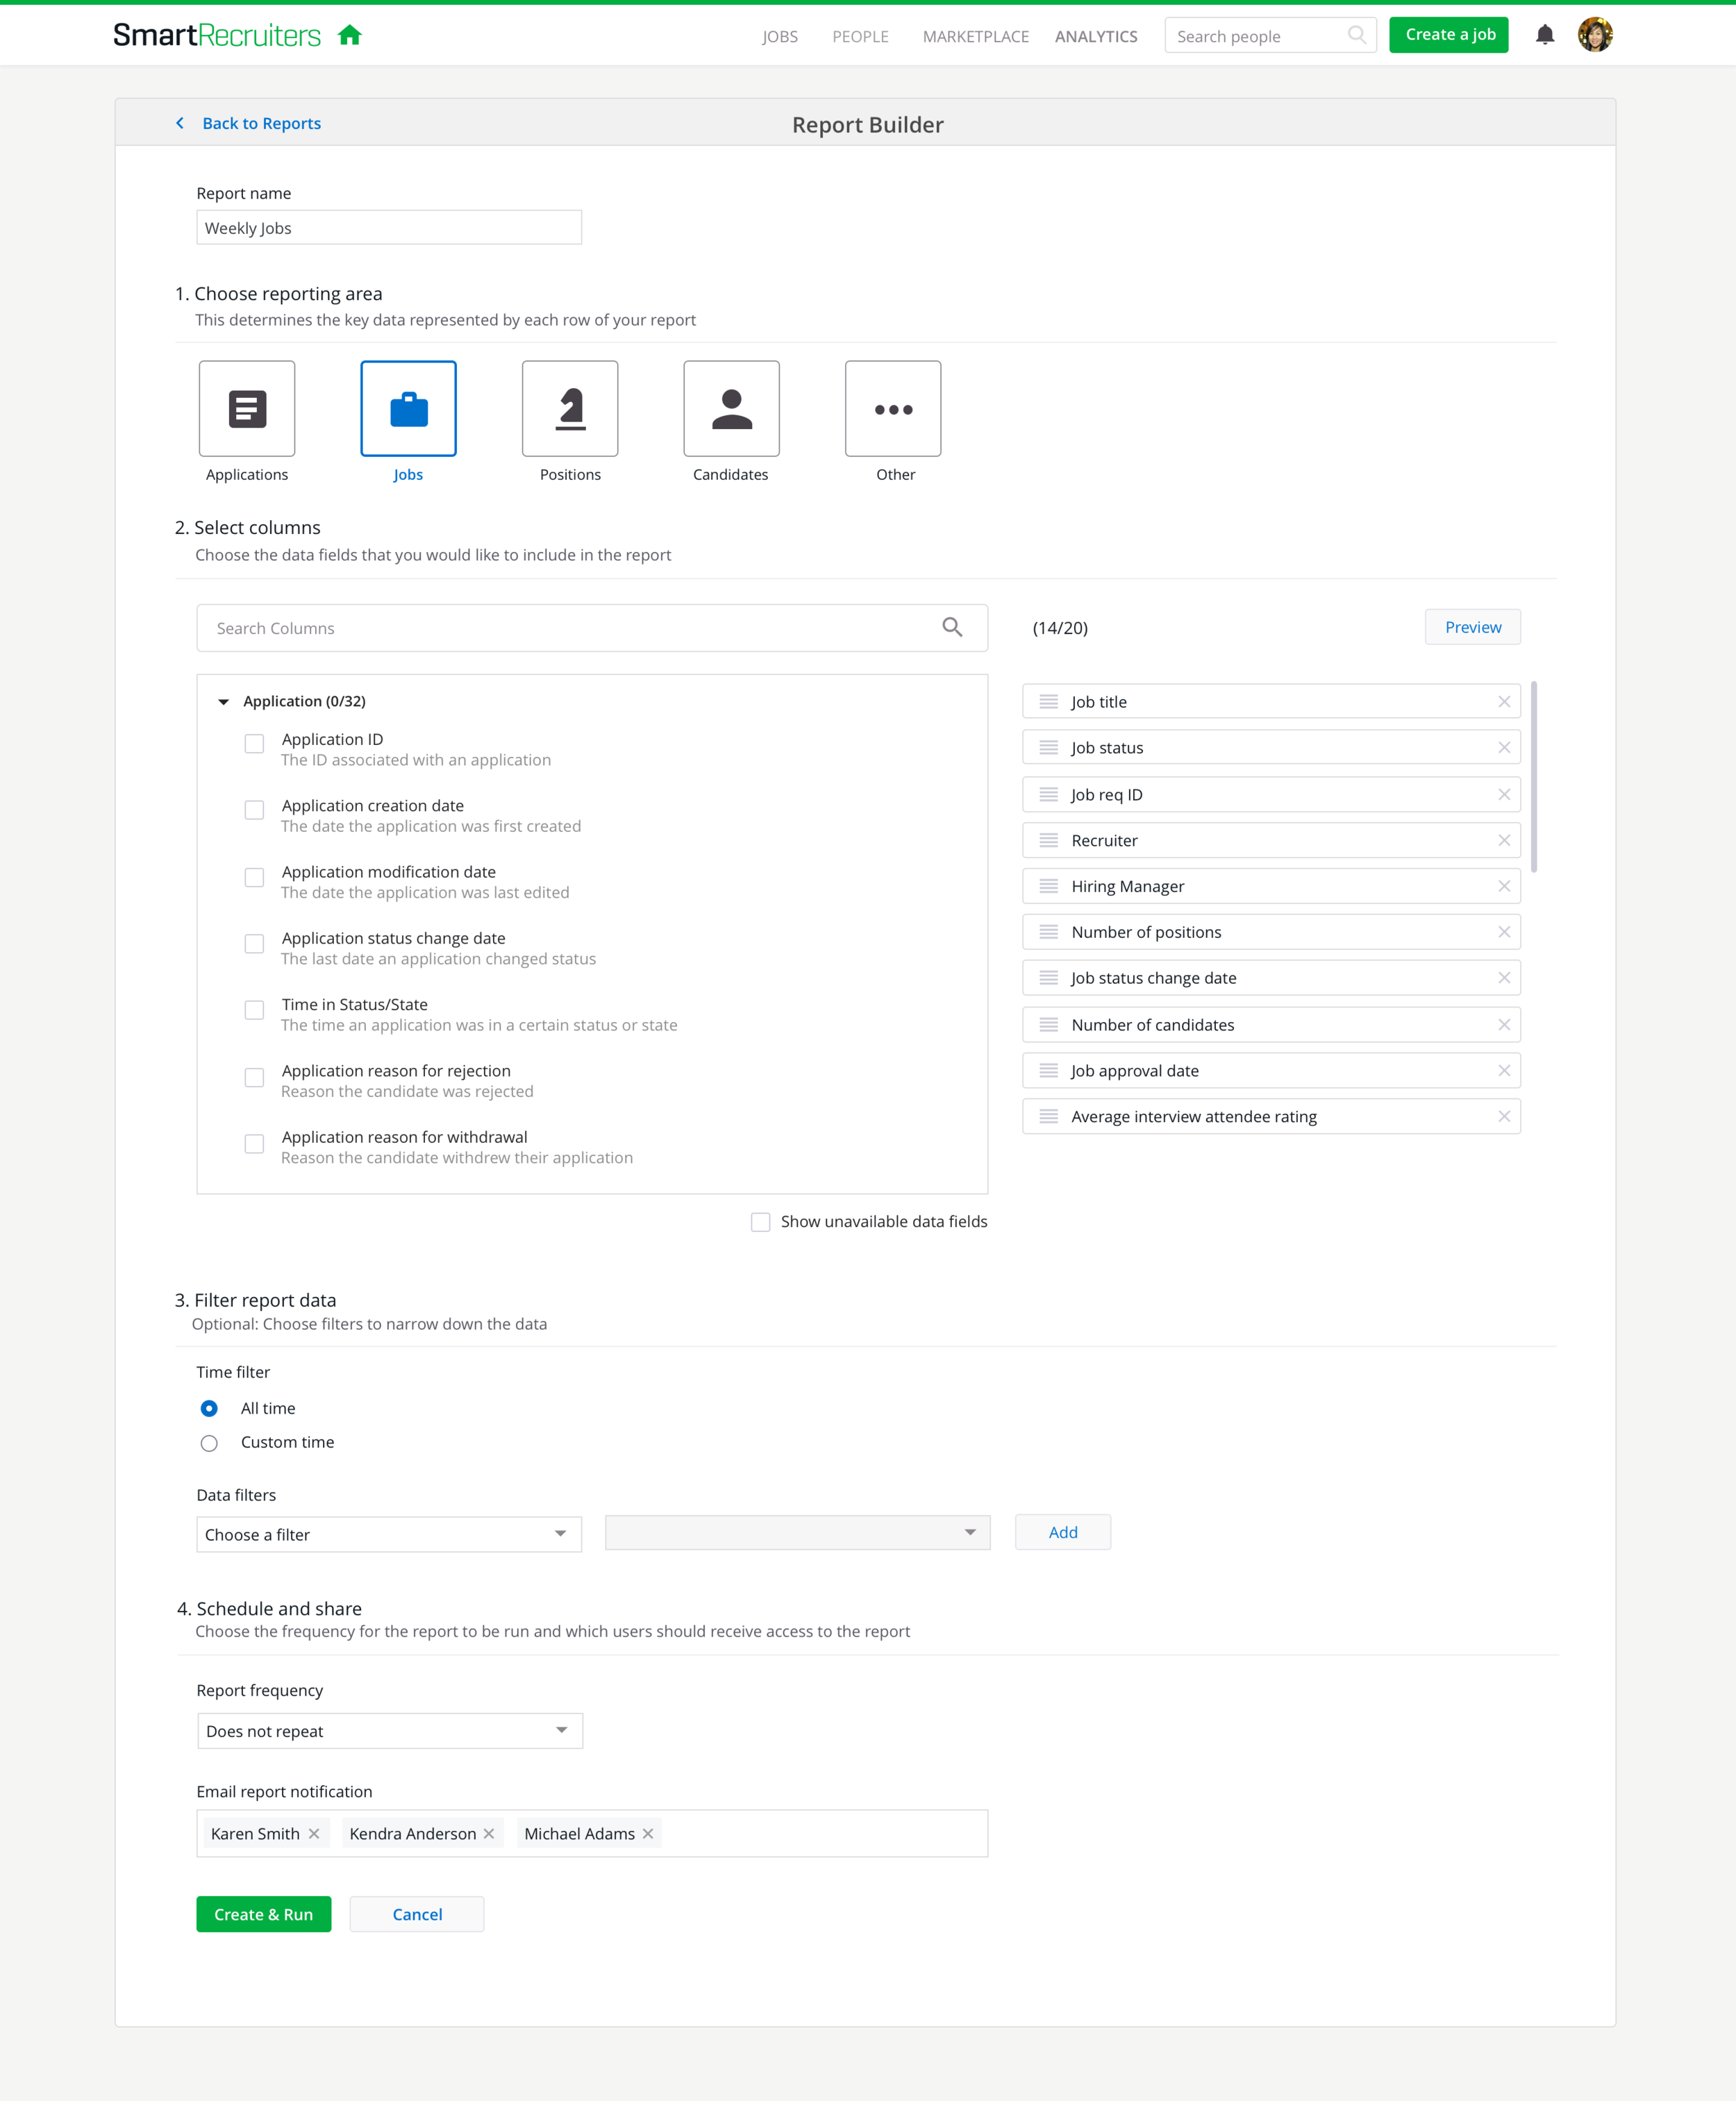
Task: Choose the Positions chess-piece icon
Action: (570, 408)
